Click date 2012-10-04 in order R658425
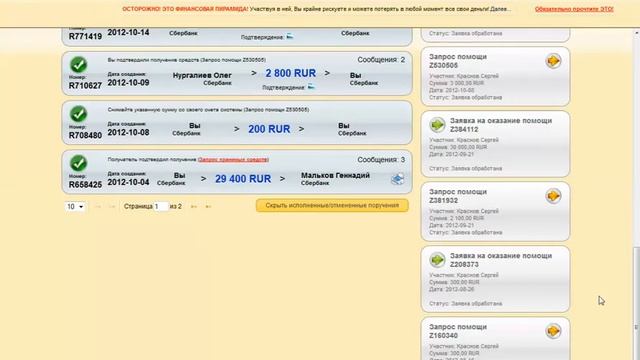Viewport: 640px width, 360px height. point(128,182)
